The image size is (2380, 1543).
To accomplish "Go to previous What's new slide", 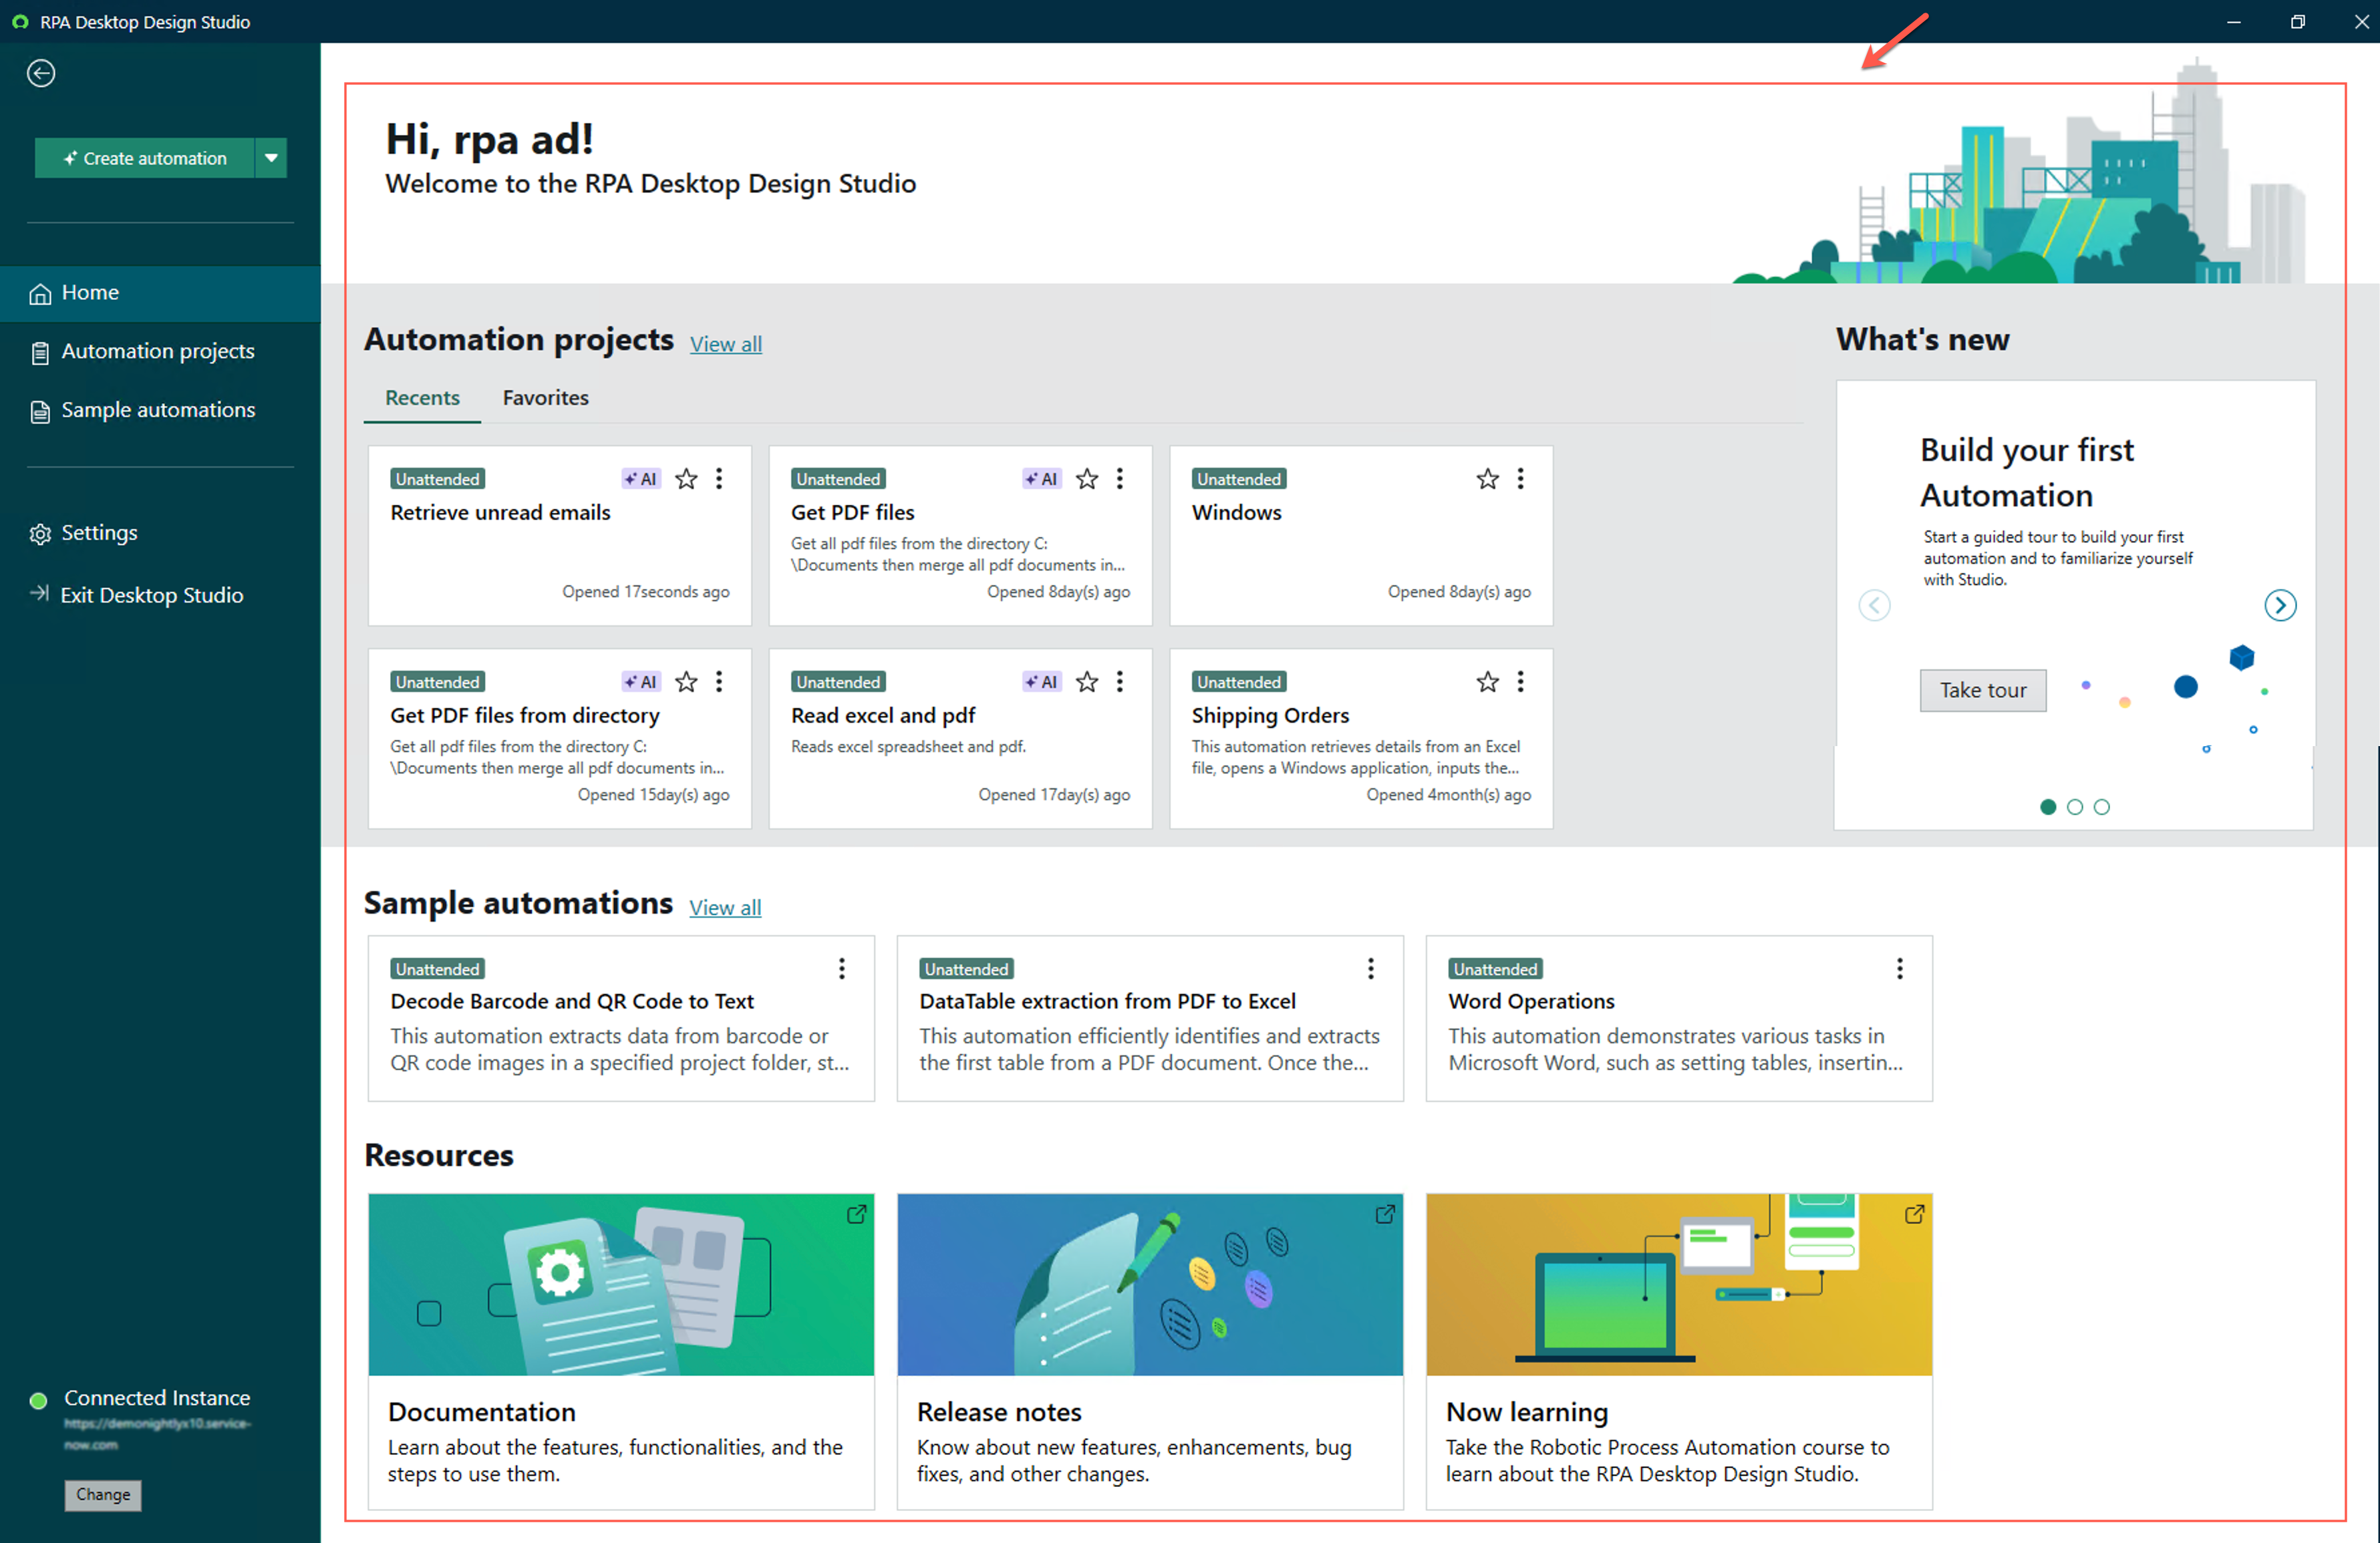I will [x=1875, y=605].
